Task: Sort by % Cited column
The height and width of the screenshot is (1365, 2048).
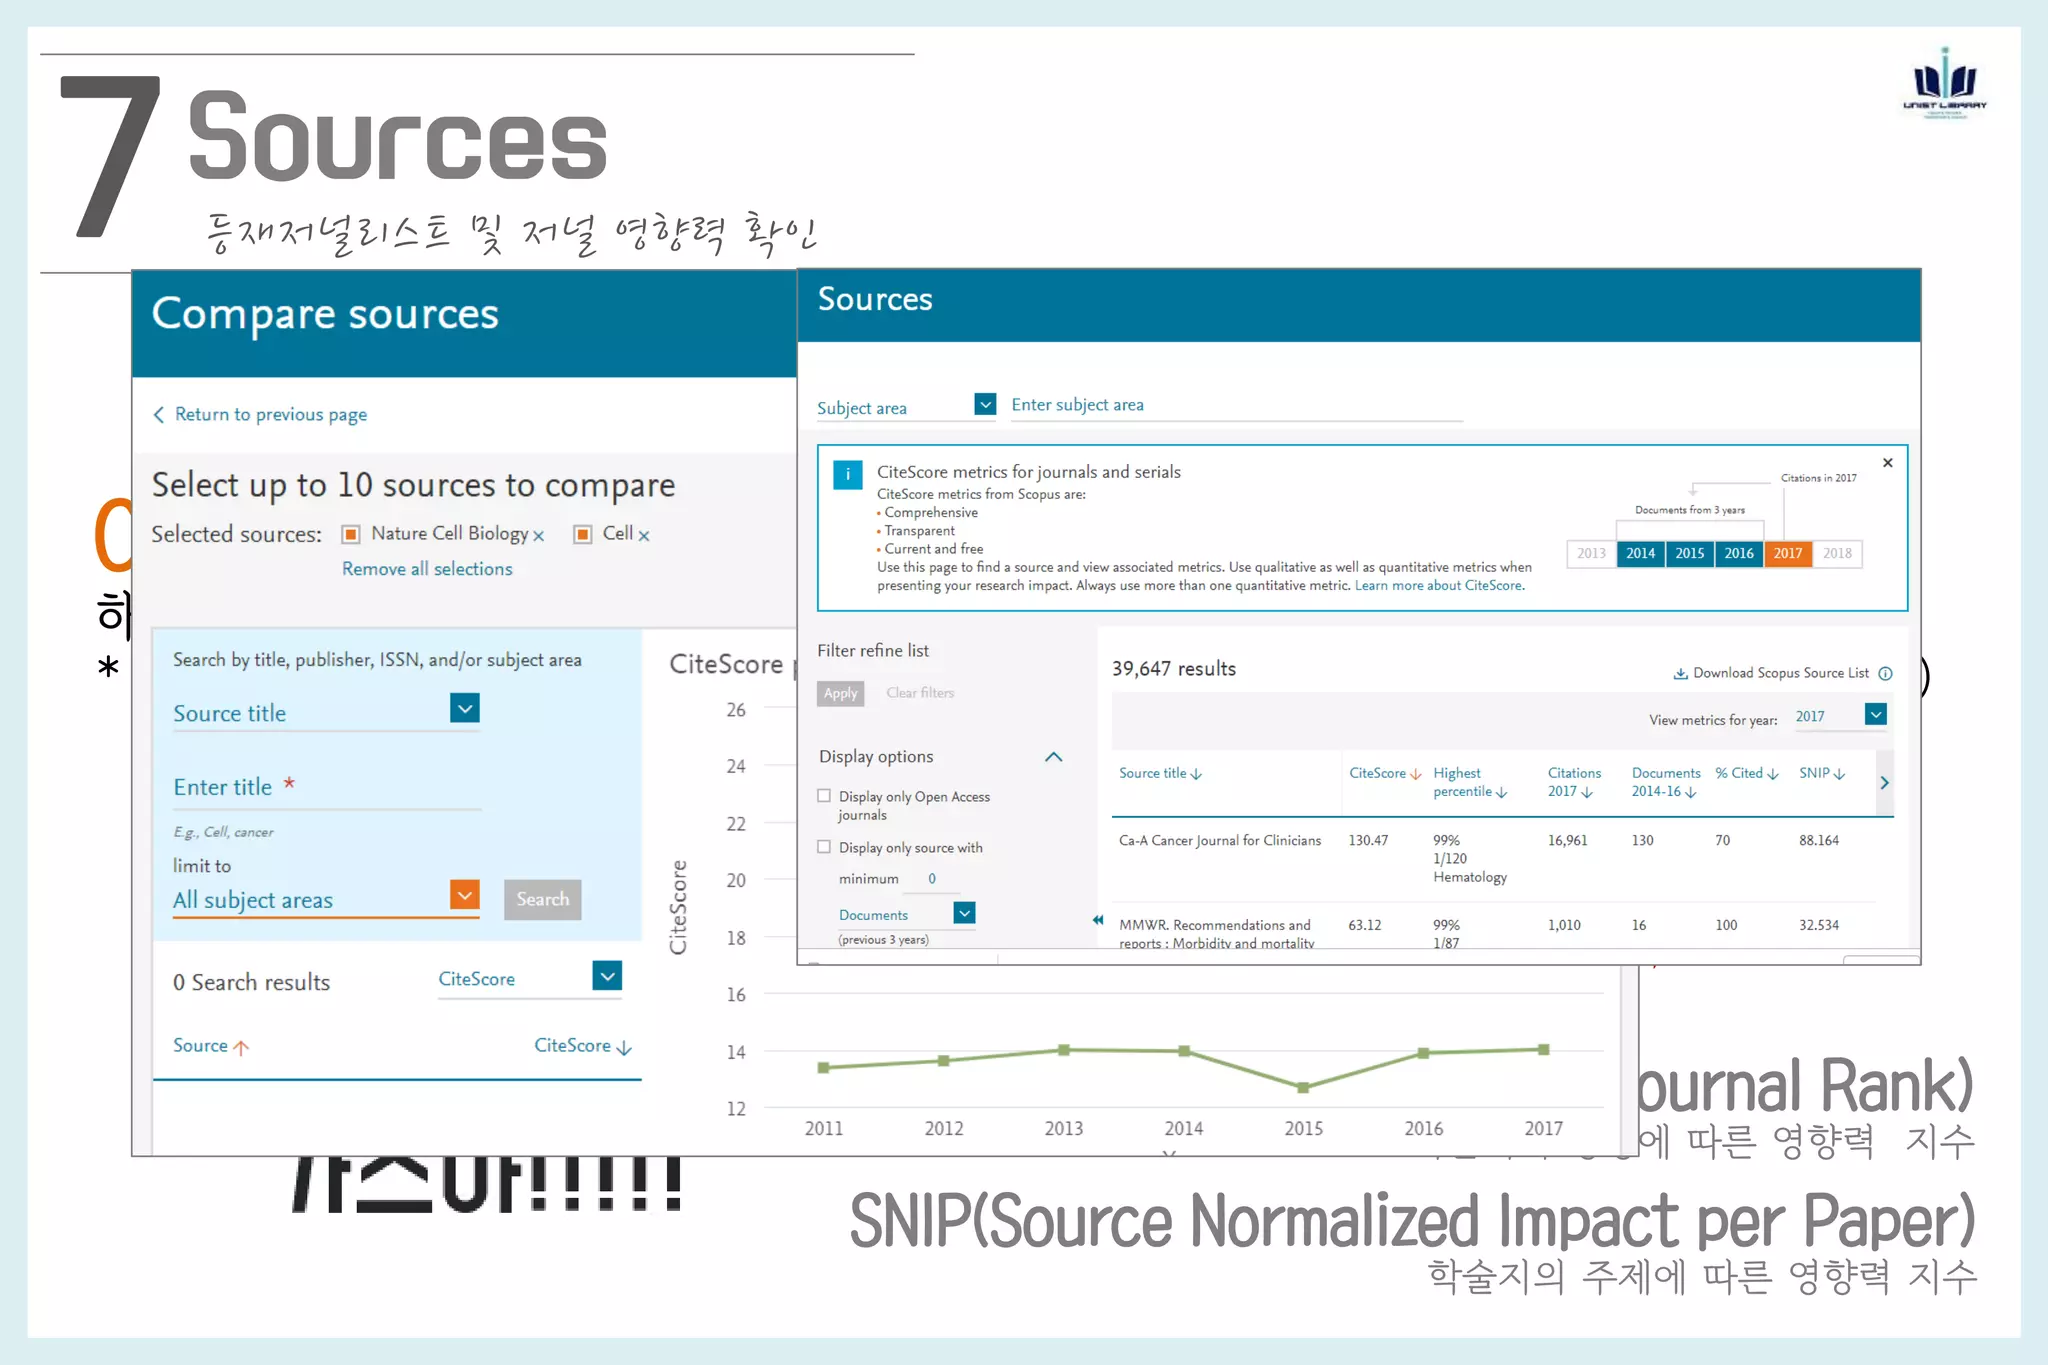Action: pos(1747,773)
